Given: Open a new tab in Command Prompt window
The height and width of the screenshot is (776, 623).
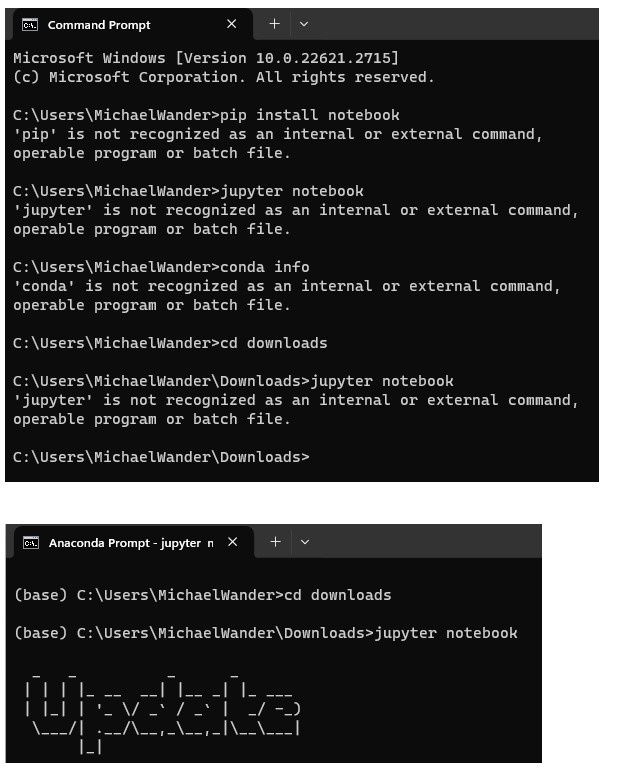Looking at the screenshot, I should (274, 24).
